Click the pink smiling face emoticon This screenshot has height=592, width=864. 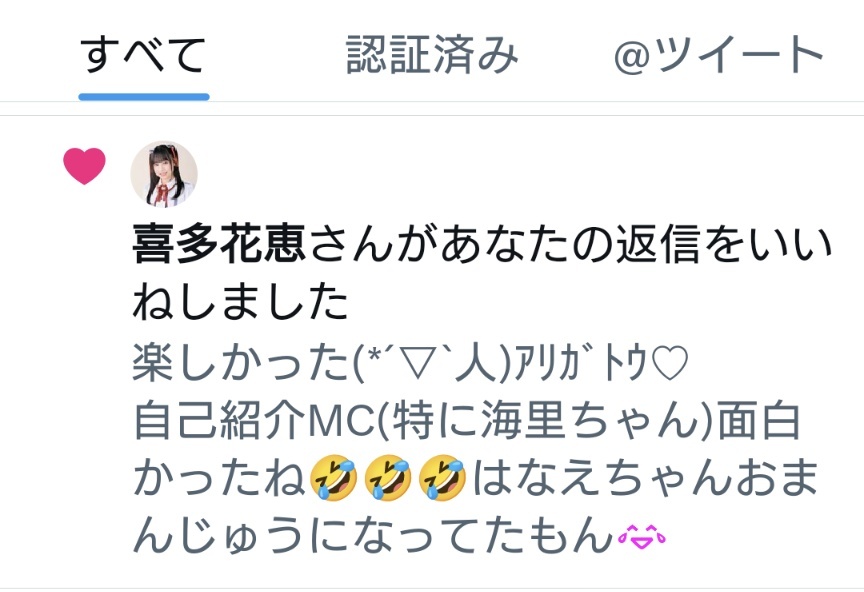(x=642, y=536)
